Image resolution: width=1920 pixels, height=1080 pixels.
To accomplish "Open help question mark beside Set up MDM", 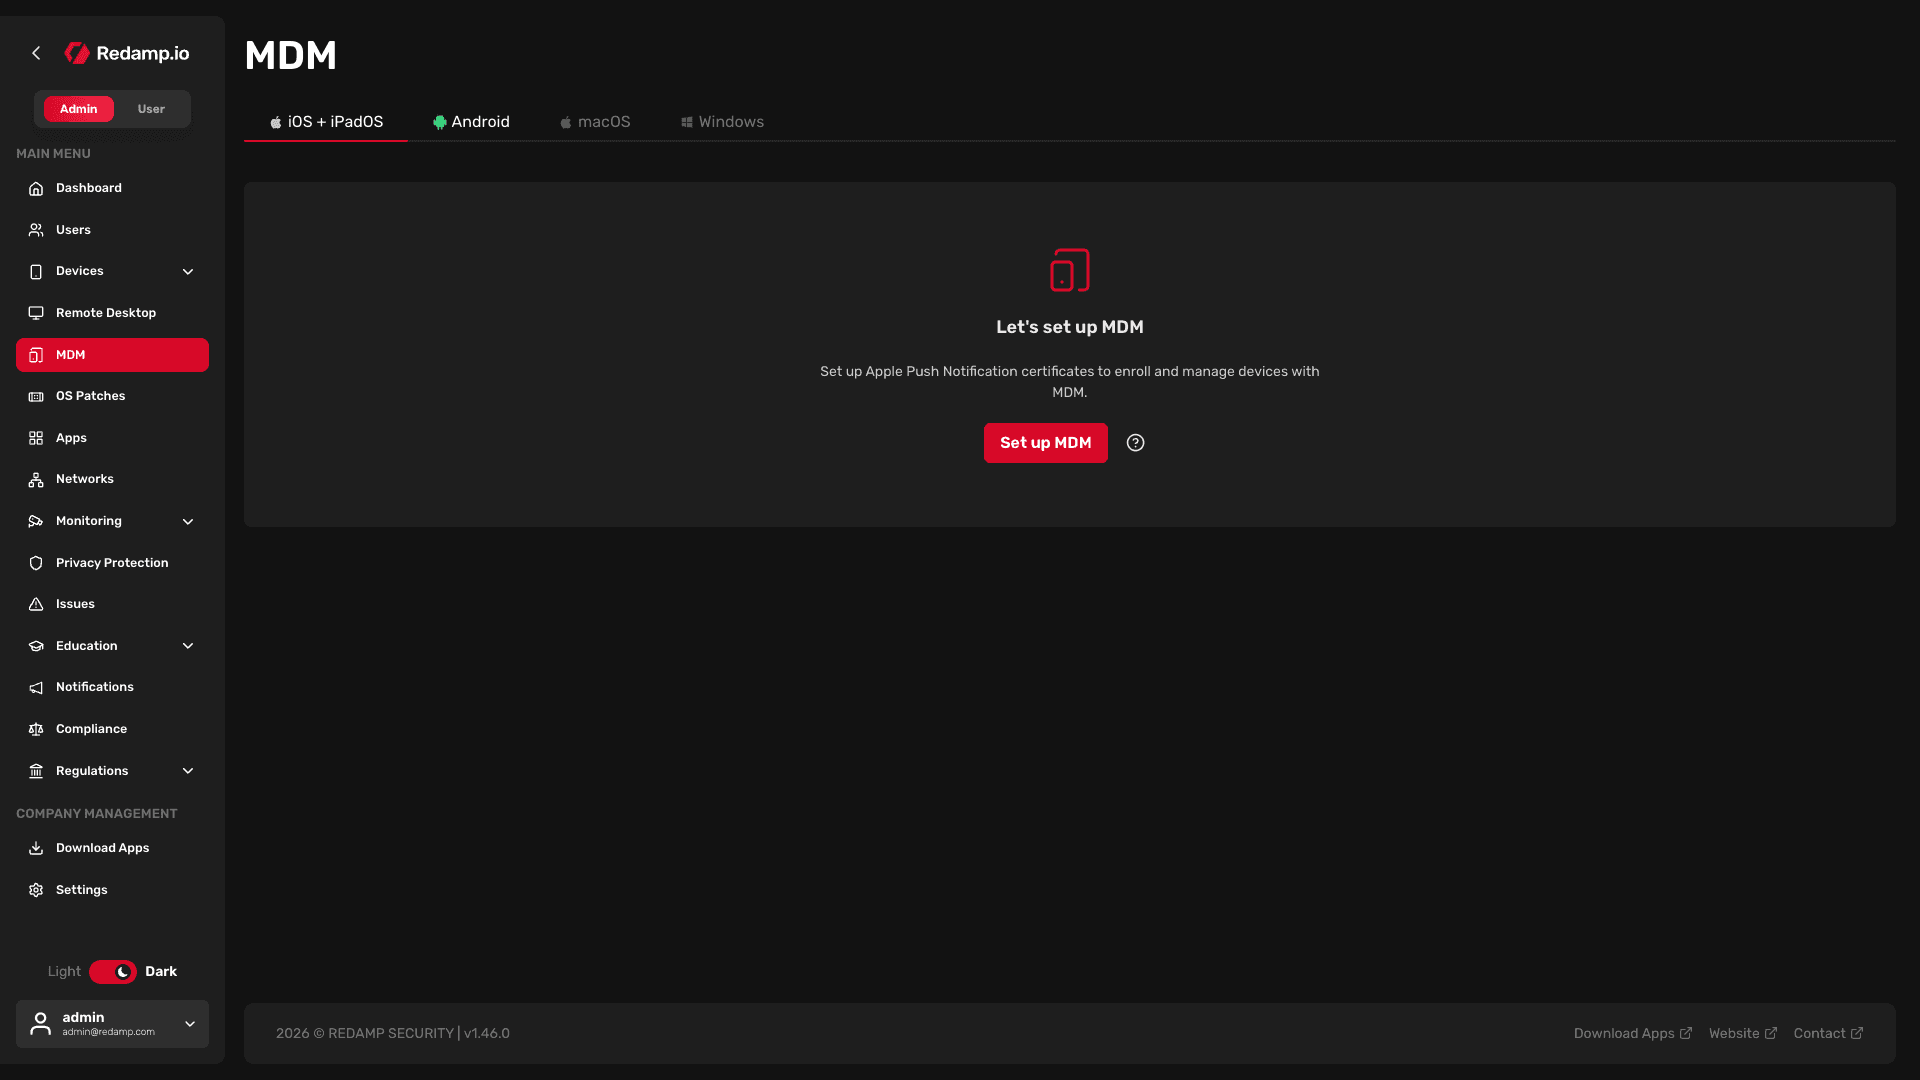I will pos(1135,443).
